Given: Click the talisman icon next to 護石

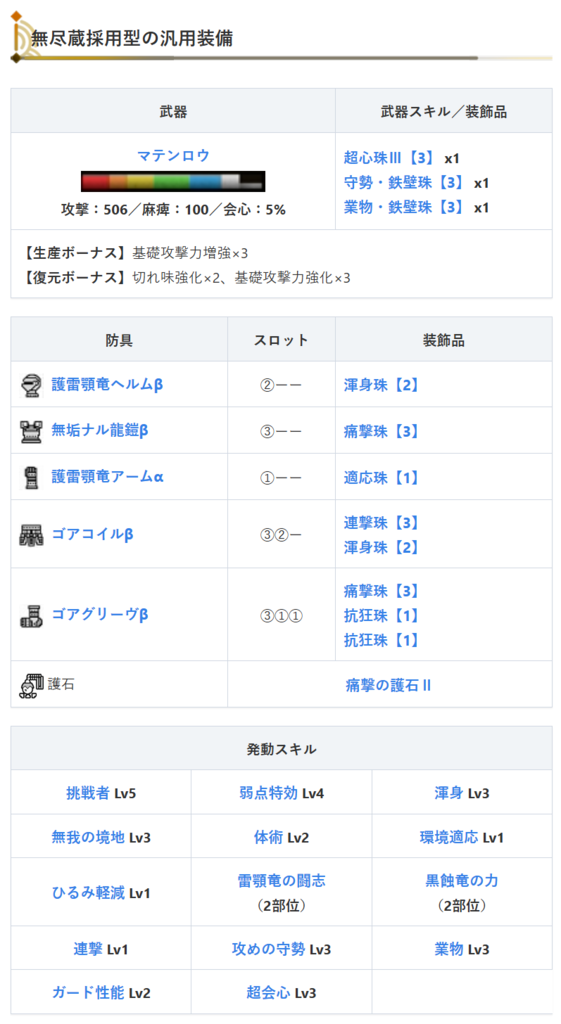Looking at the screenshot, I should pyautogui.click(x=31, y=685).
